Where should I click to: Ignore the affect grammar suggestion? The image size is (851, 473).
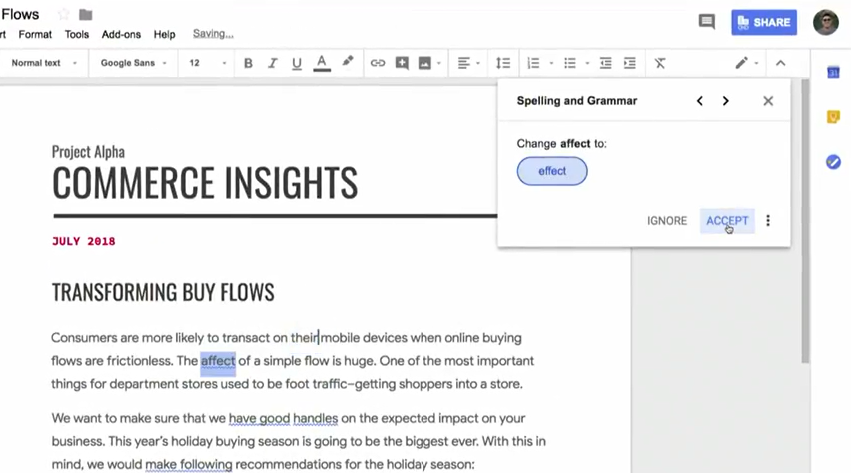click(667, 221)
